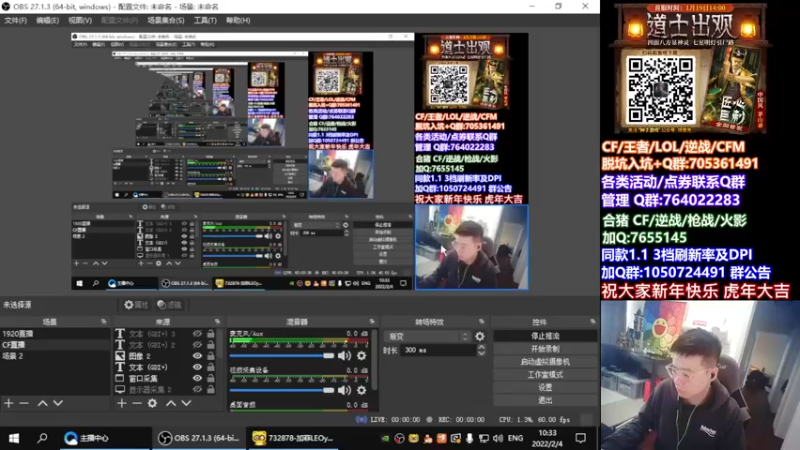Open the 帮助(H) menu
The width and height of the screenshot is (800, 450).
pos(238,20)
